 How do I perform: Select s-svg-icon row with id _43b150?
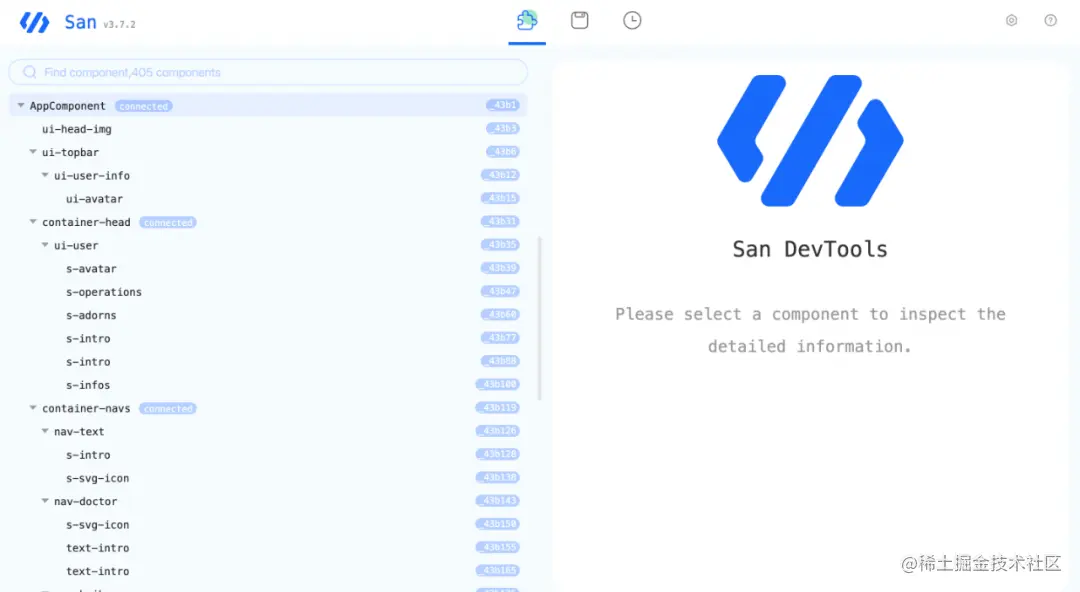(268, 524)
